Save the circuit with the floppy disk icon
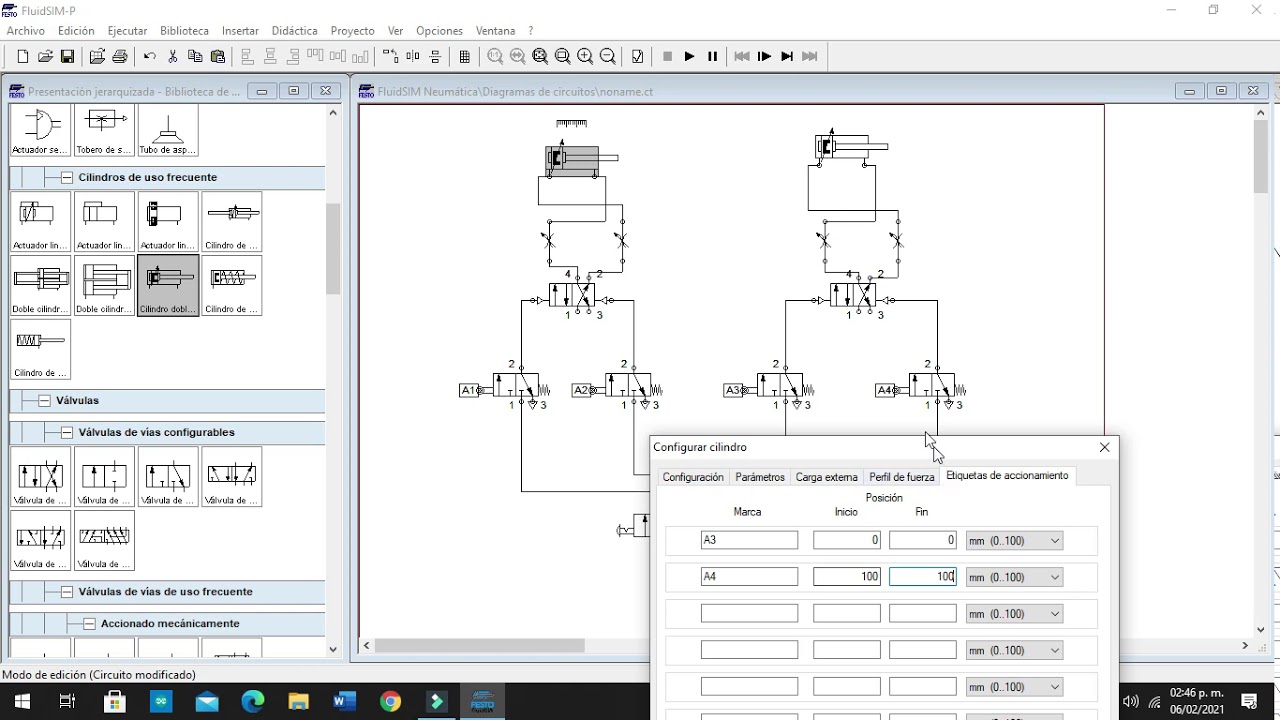 pos(68,57)
